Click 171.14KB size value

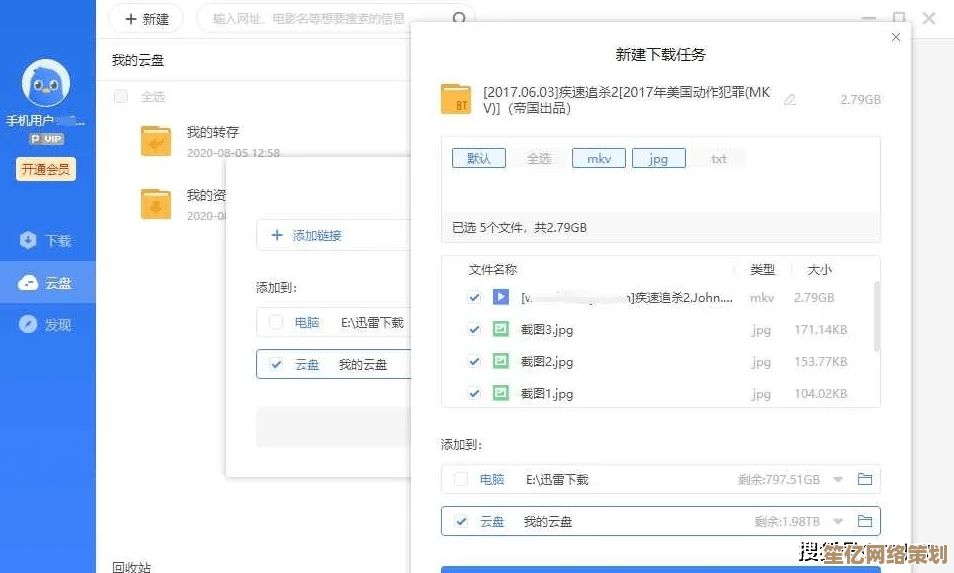821,330
